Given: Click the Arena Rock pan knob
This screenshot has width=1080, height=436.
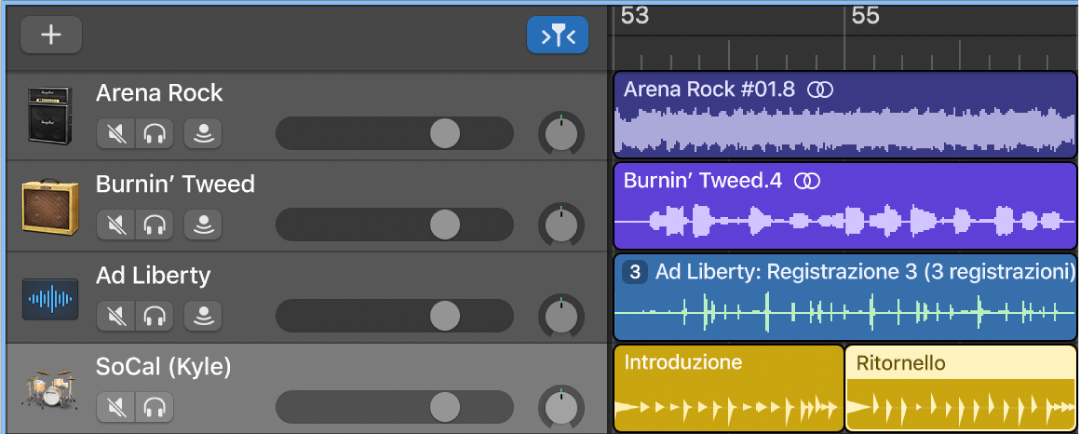Looking at the screenshot, I should click(x=561, y=134).
